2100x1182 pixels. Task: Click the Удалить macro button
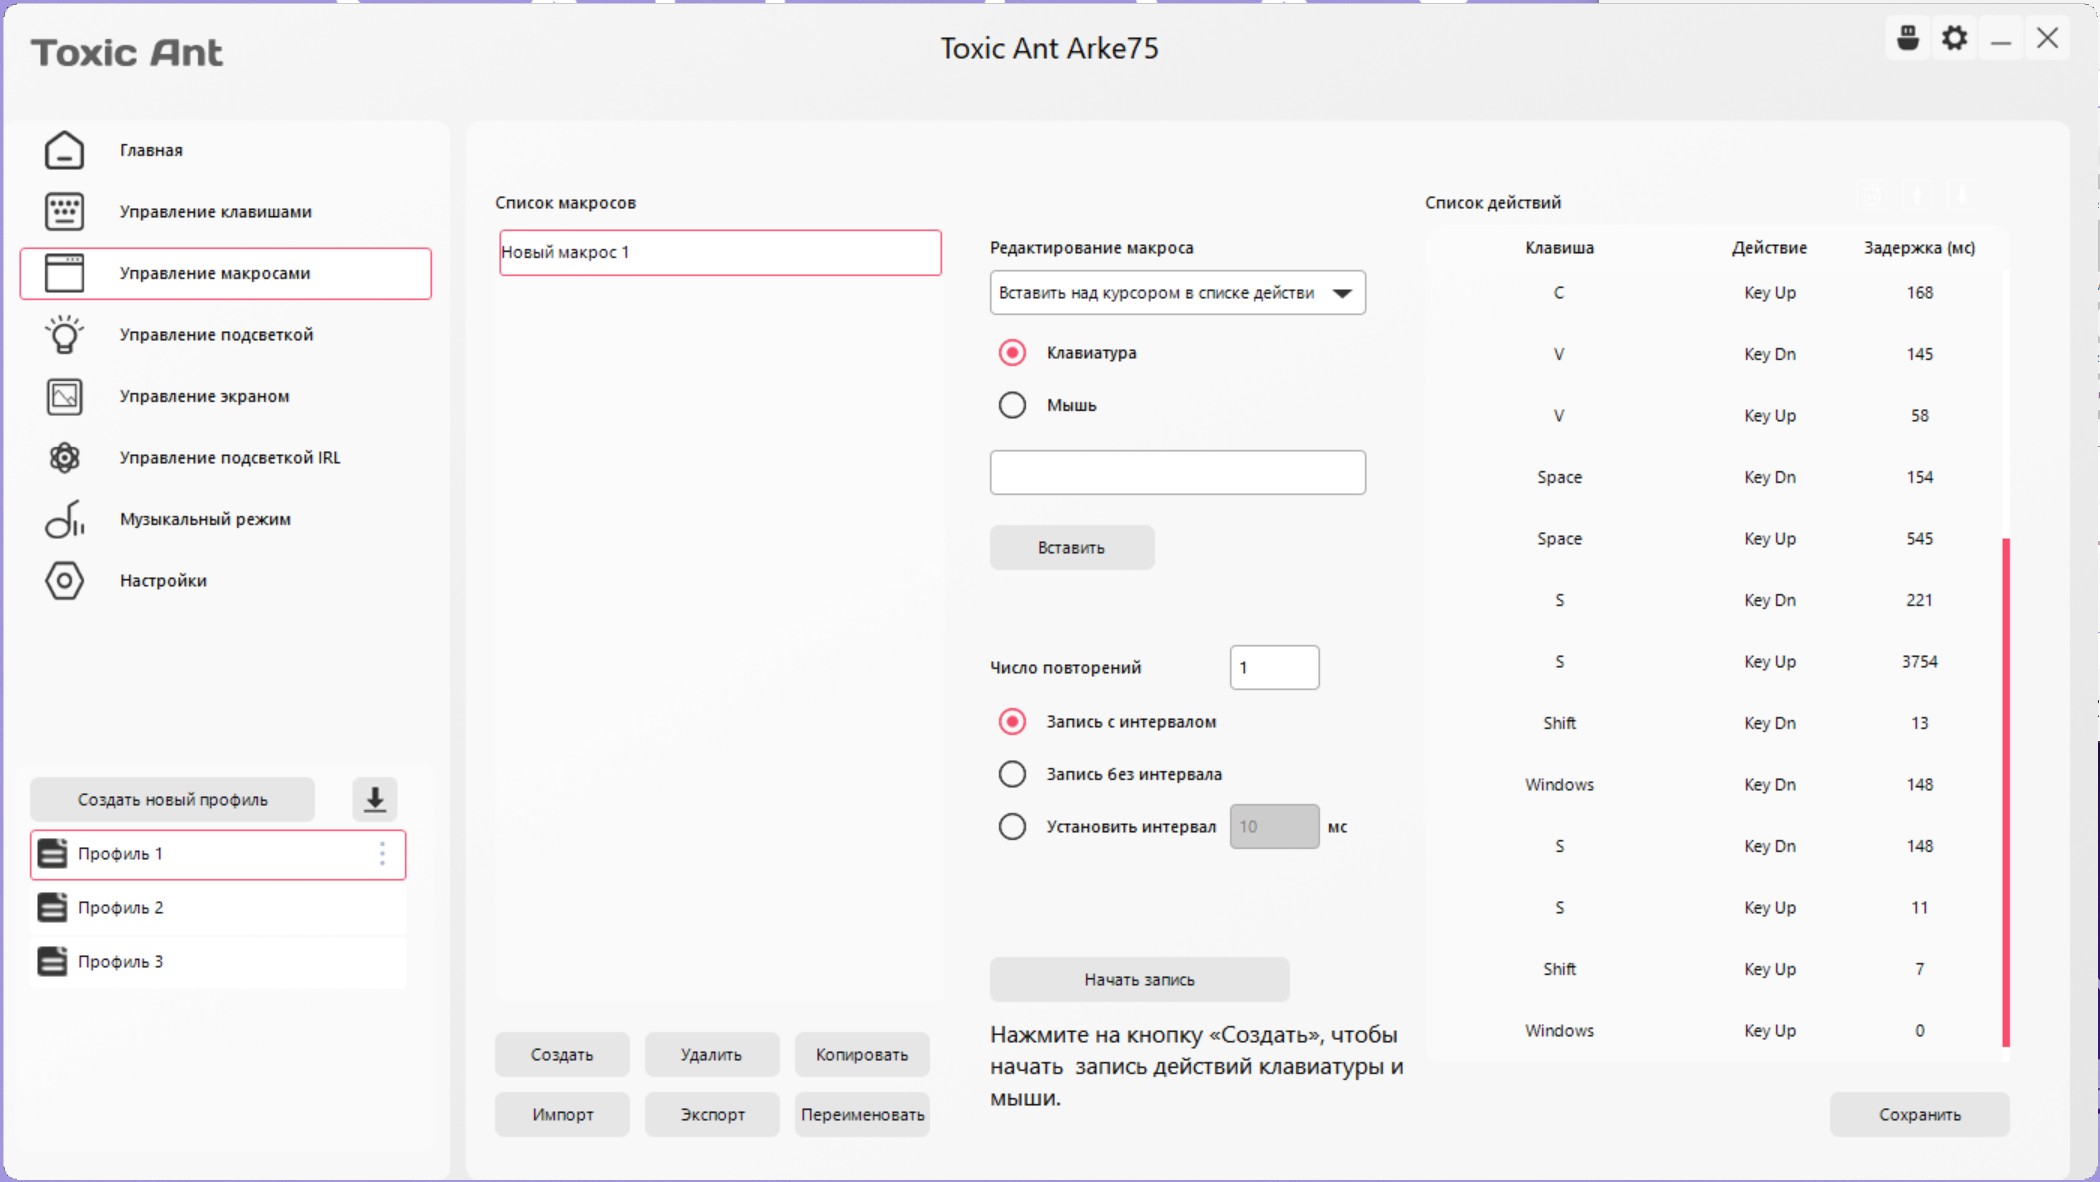(712, 1055)
